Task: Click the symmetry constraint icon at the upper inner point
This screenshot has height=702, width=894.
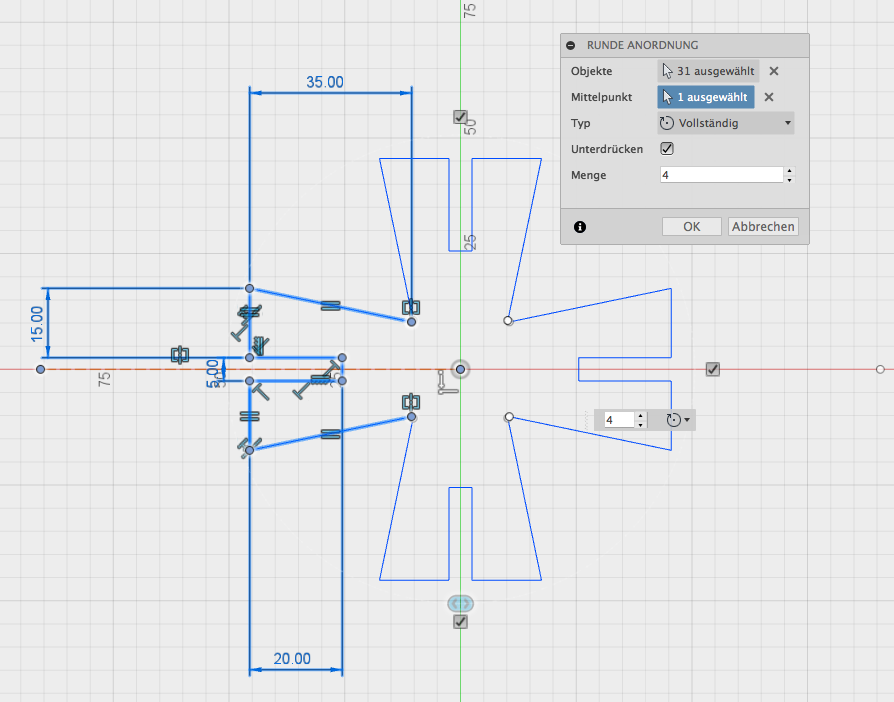Action: [x=411, y=308]
